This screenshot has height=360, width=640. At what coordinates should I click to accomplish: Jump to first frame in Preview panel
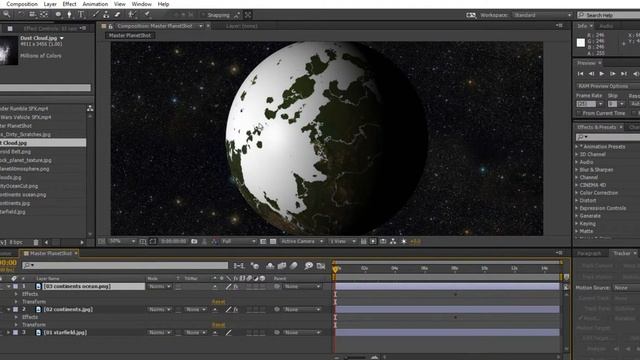(x=580, y=74)
